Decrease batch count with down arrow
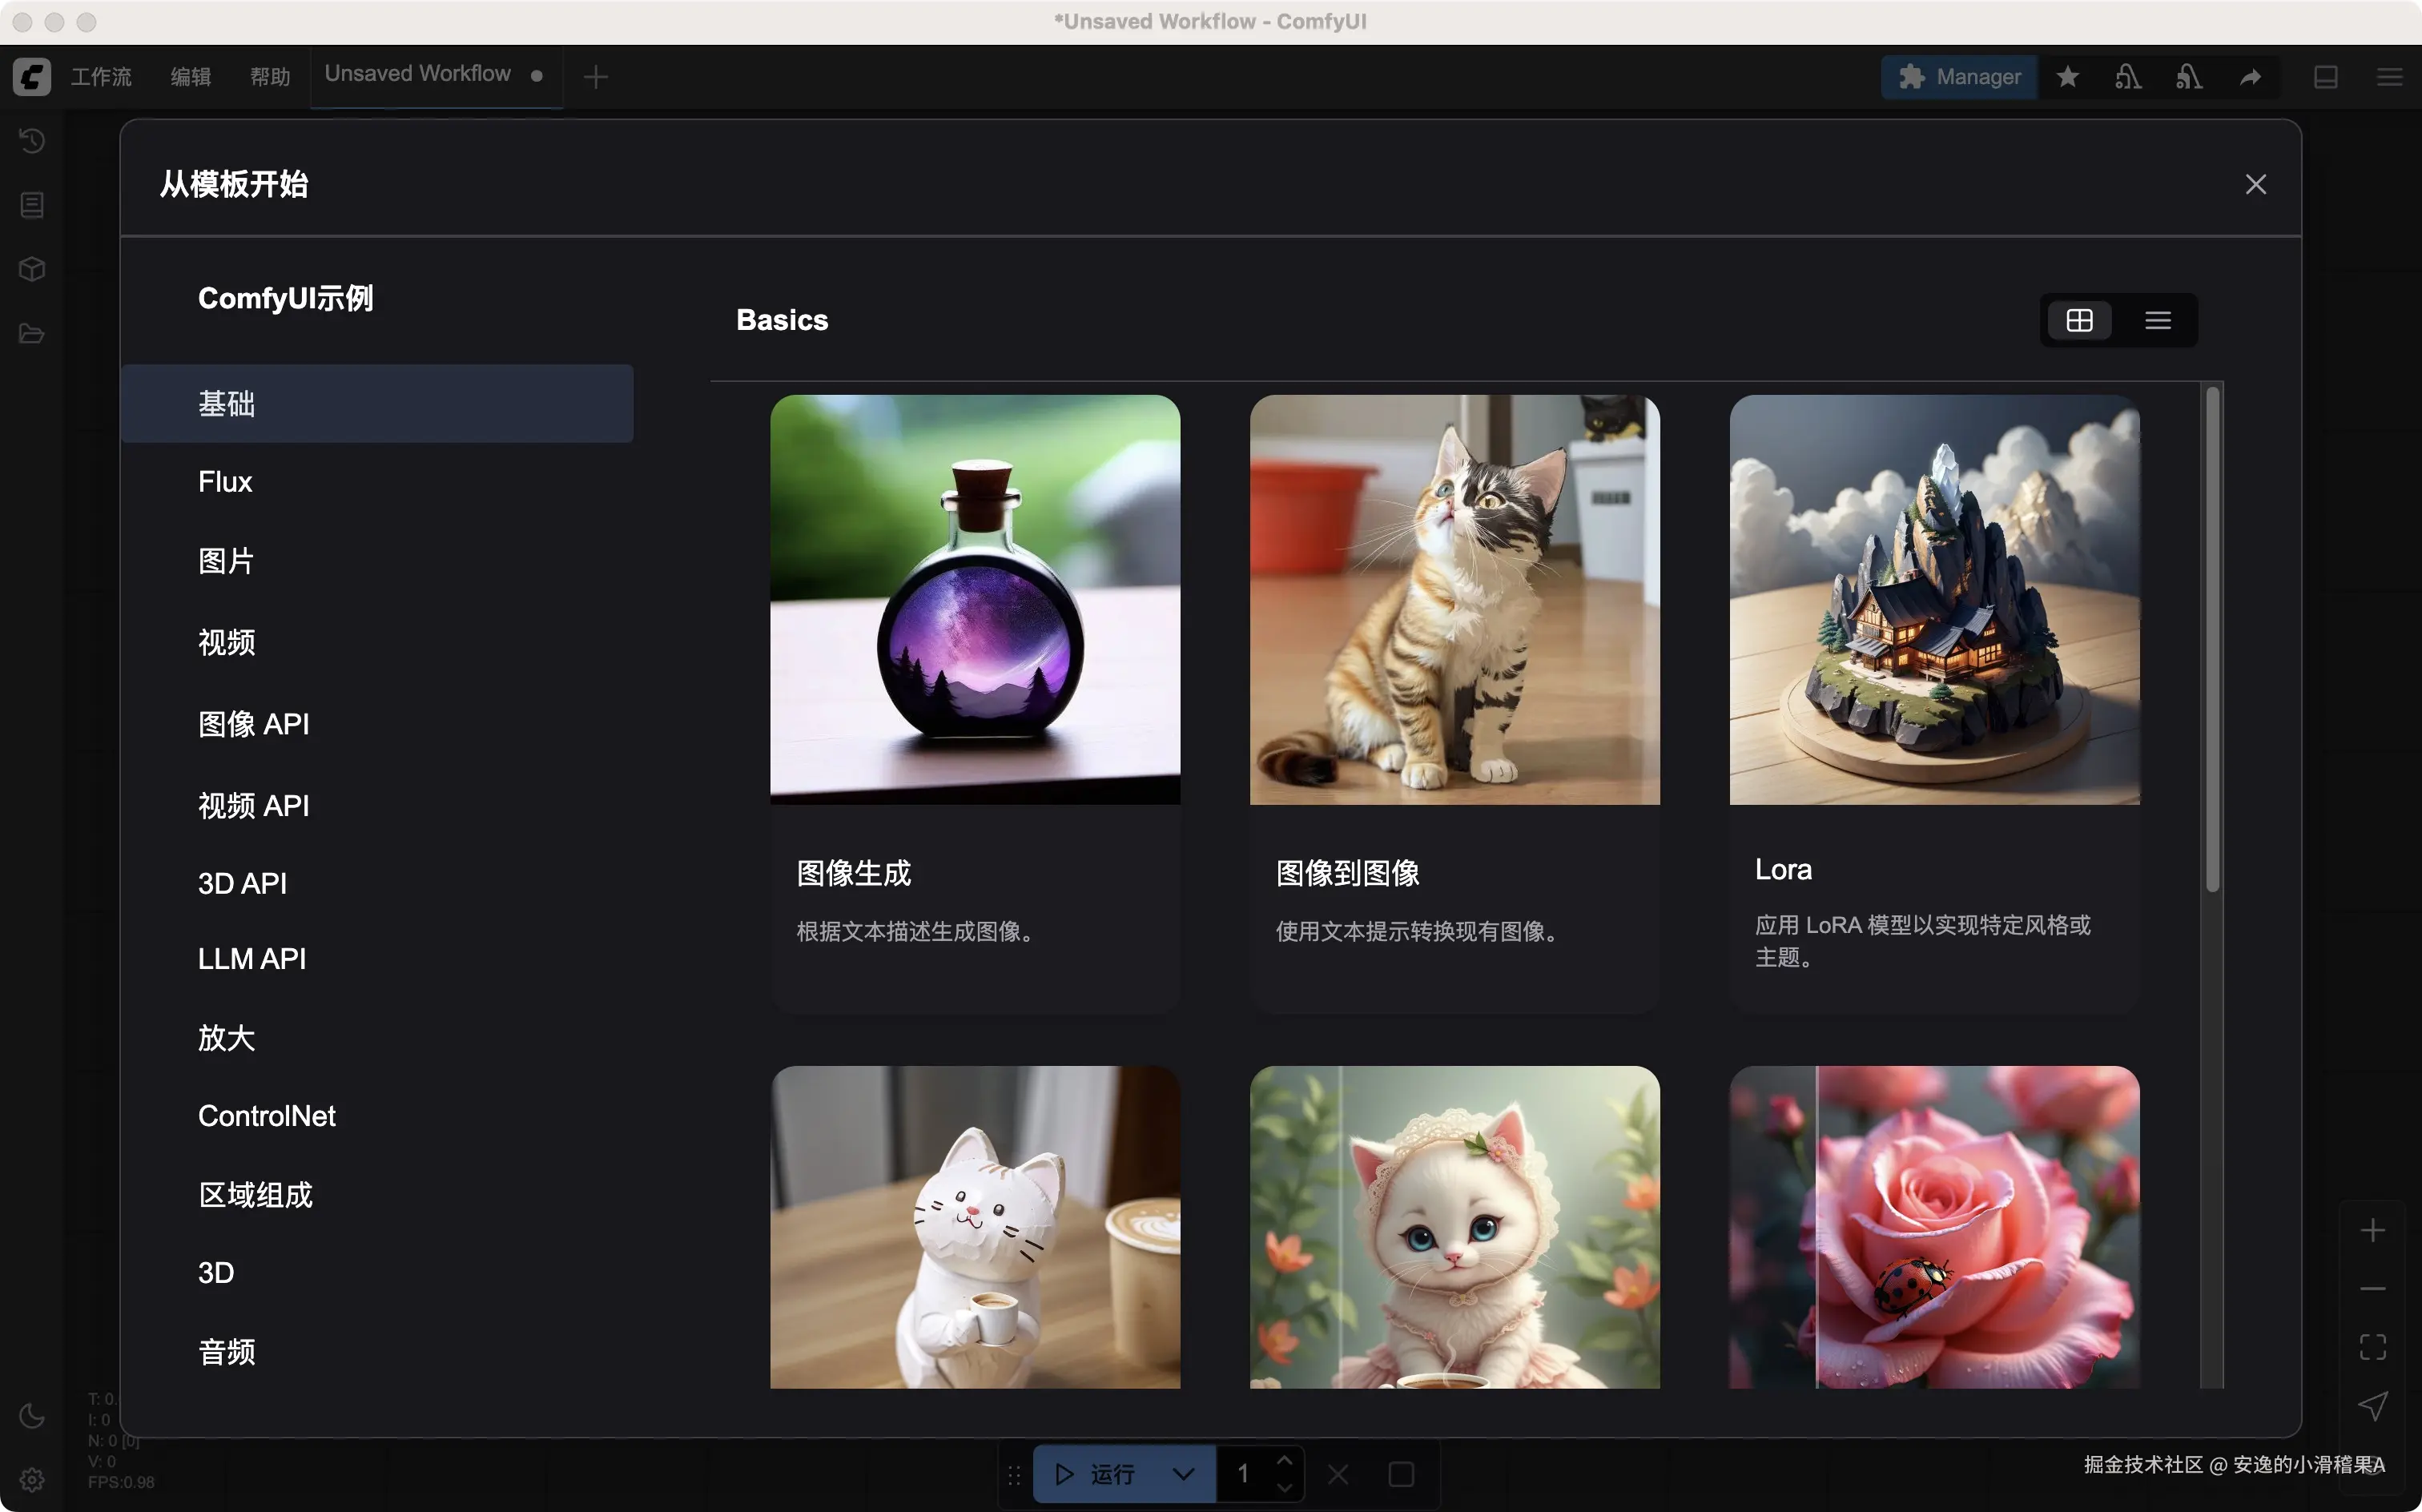 pyautogui.click(x=1285, y=1488)
